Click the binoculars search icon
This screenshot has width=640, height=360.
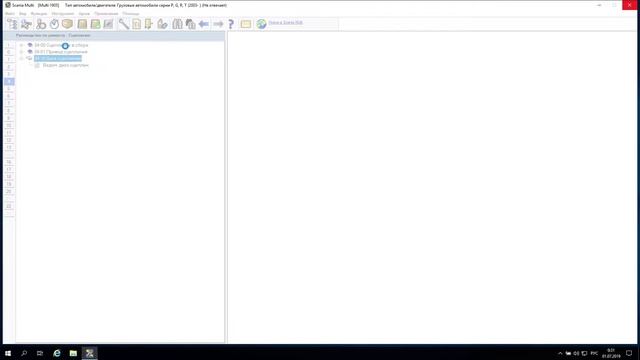[177, 24]
